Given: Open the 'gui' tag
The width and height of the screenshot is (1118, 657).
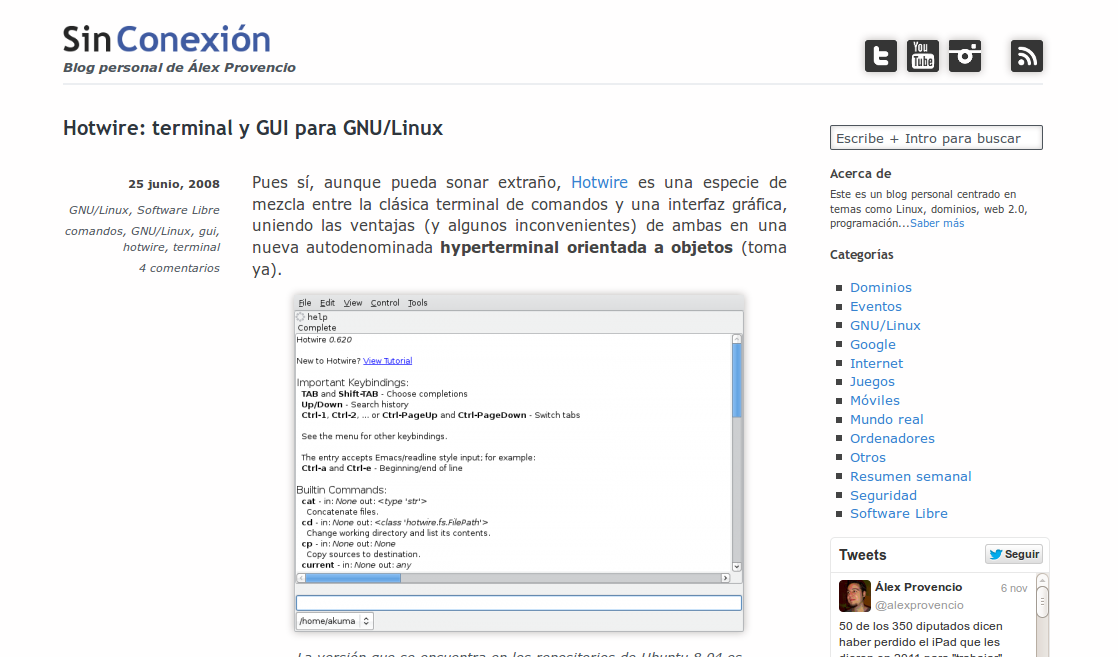Looking at the screenshot, I should (x=208, y=232).
